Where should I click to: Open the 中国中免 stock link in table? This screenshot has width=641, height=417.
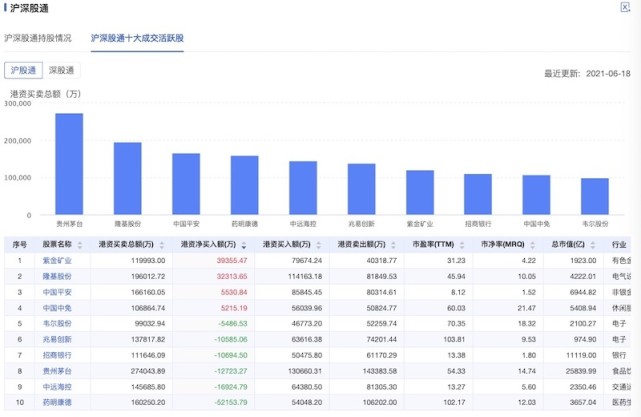(x=57, y=308)
